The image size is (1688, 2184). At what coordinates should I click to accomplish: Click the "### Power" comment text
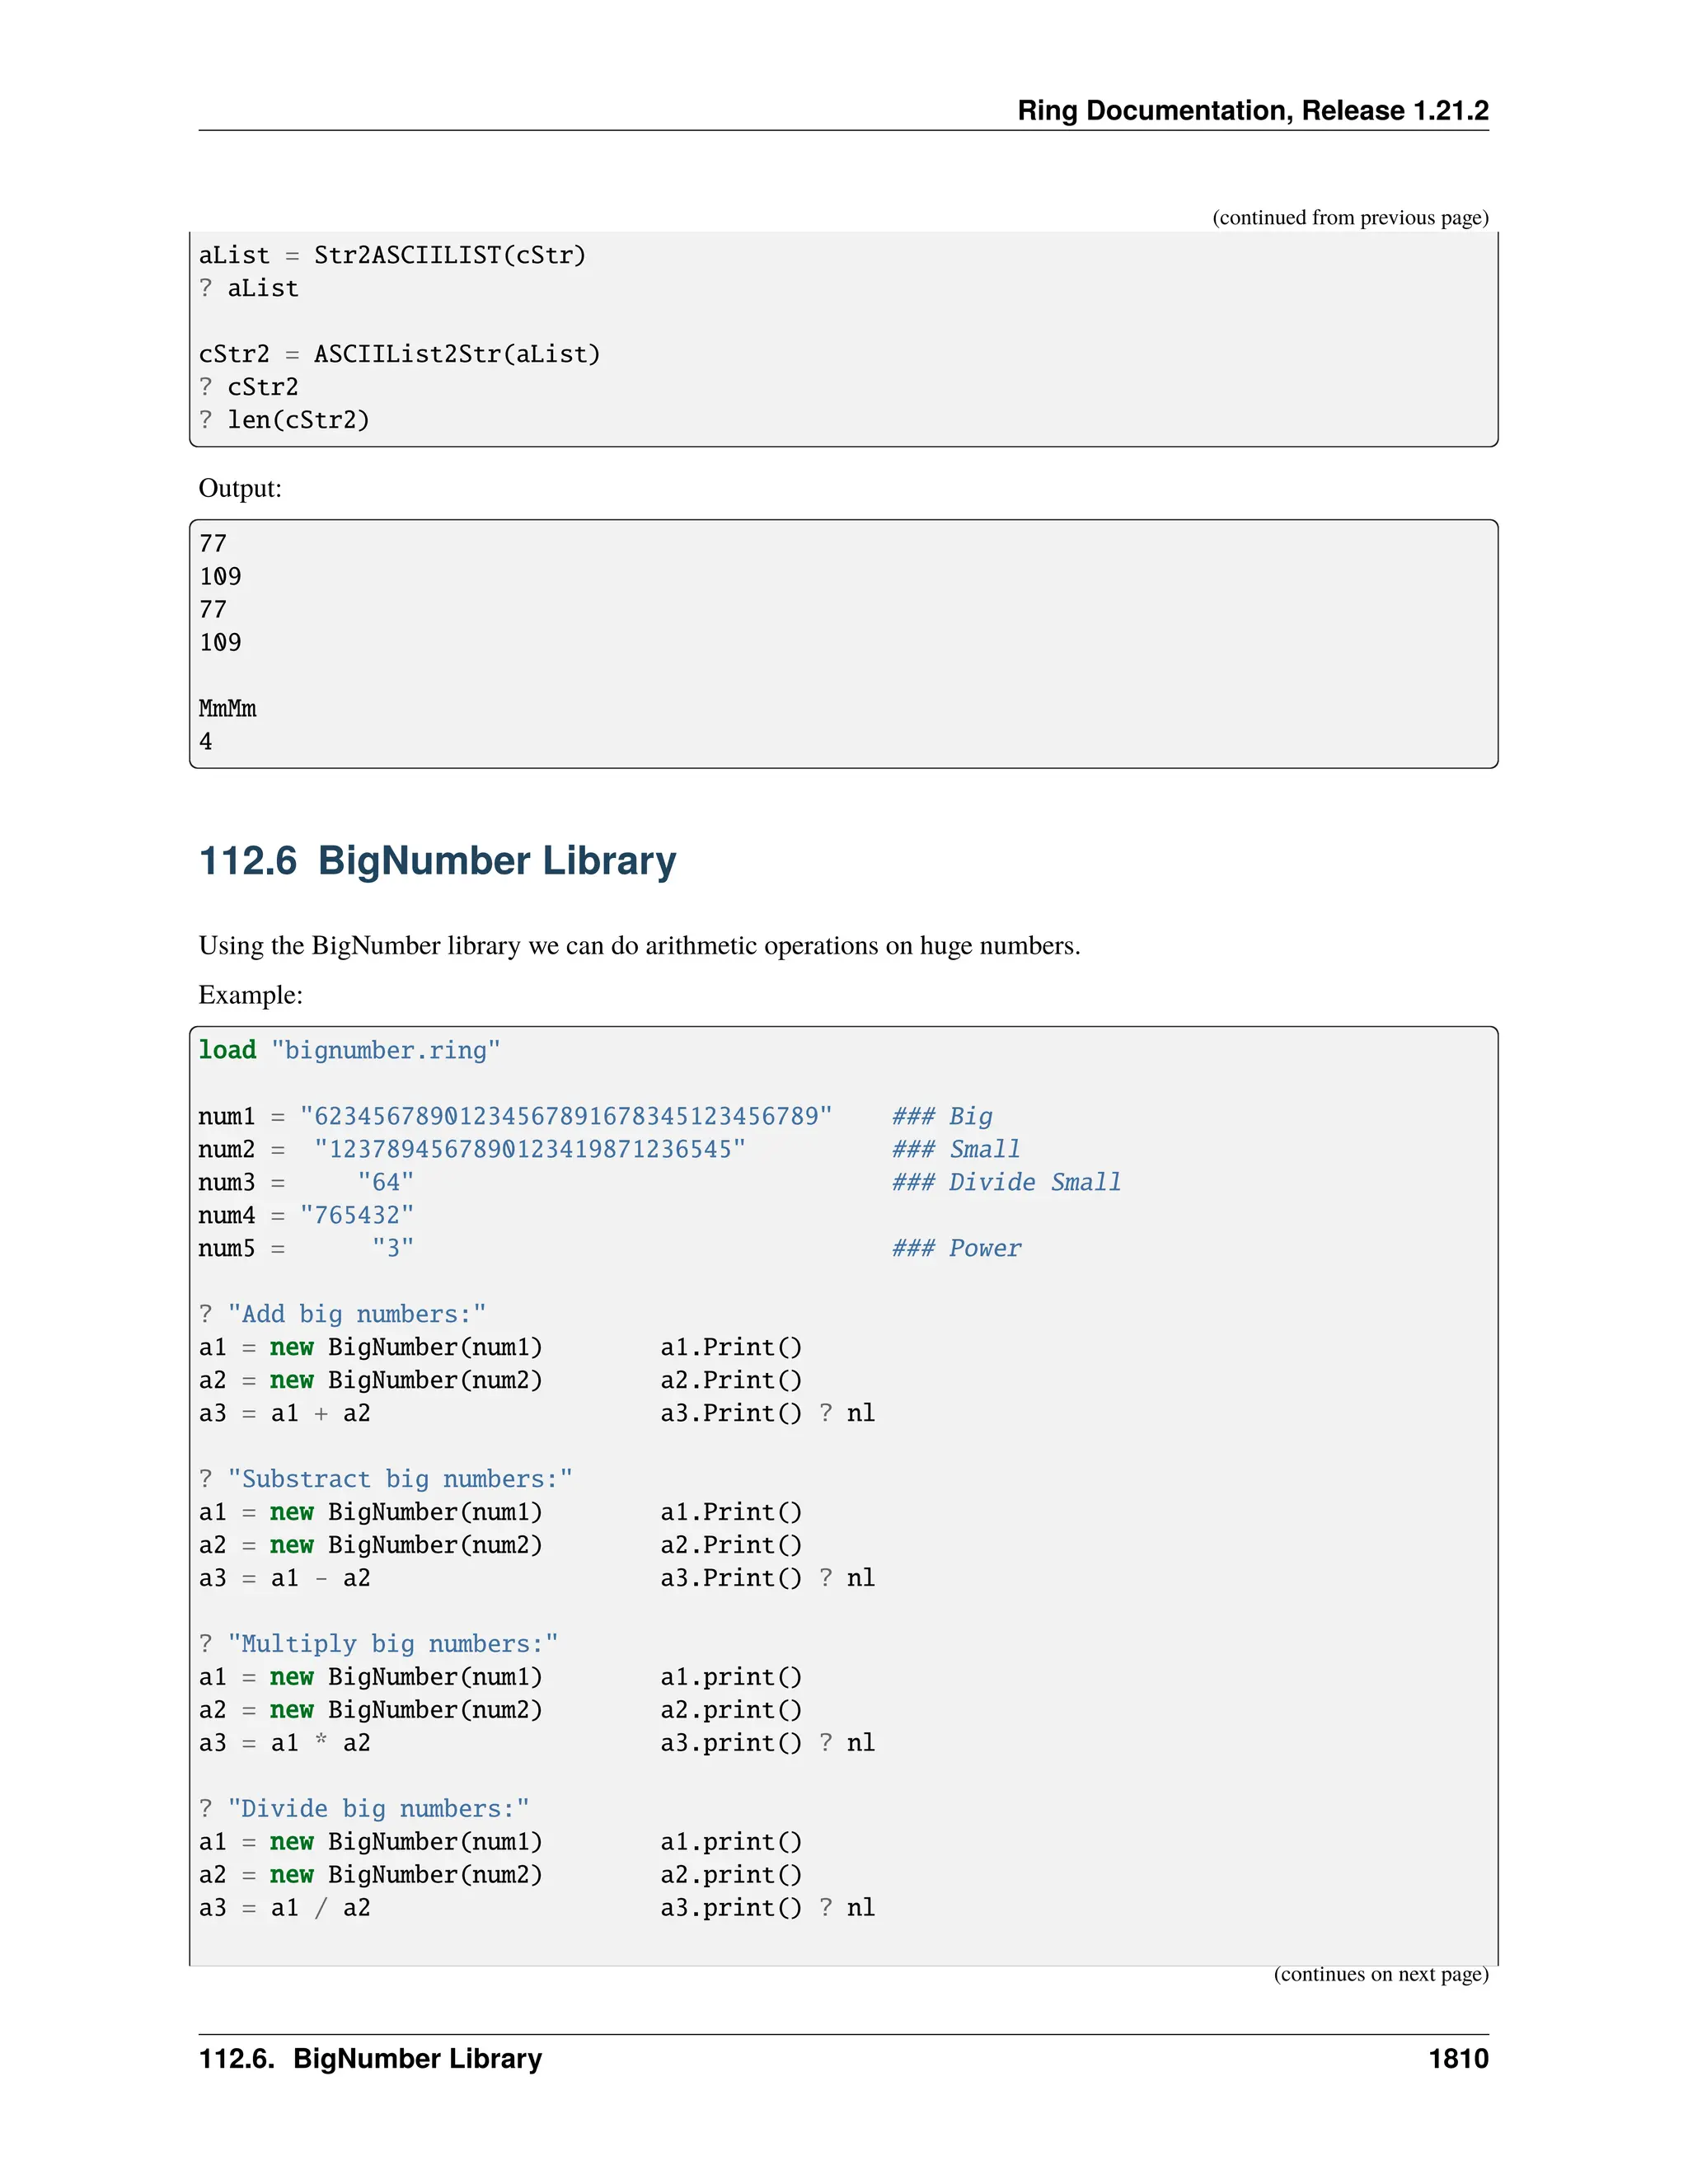[x=956, y=1248]
